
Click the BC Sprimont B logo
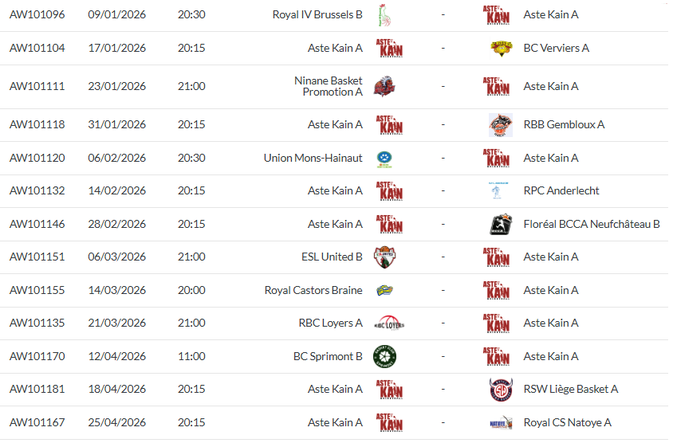(384, 356)
